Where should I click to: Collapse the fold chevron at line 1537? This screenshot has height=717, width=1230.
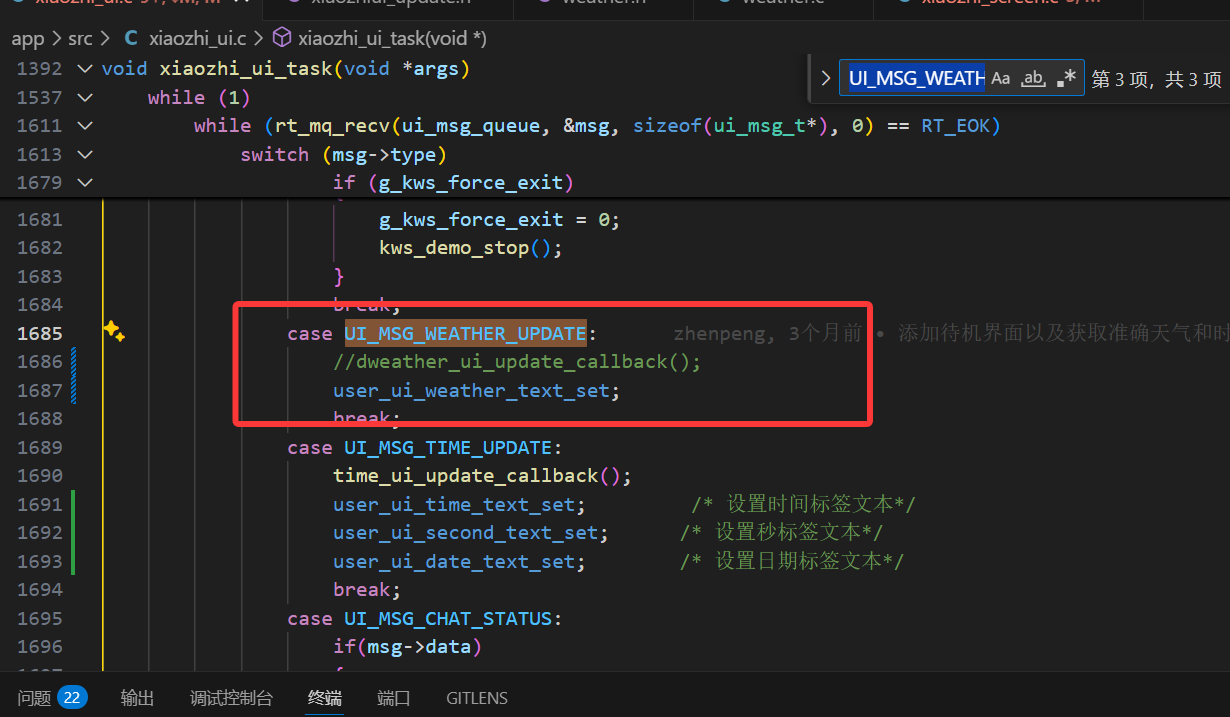coord(84,97)
